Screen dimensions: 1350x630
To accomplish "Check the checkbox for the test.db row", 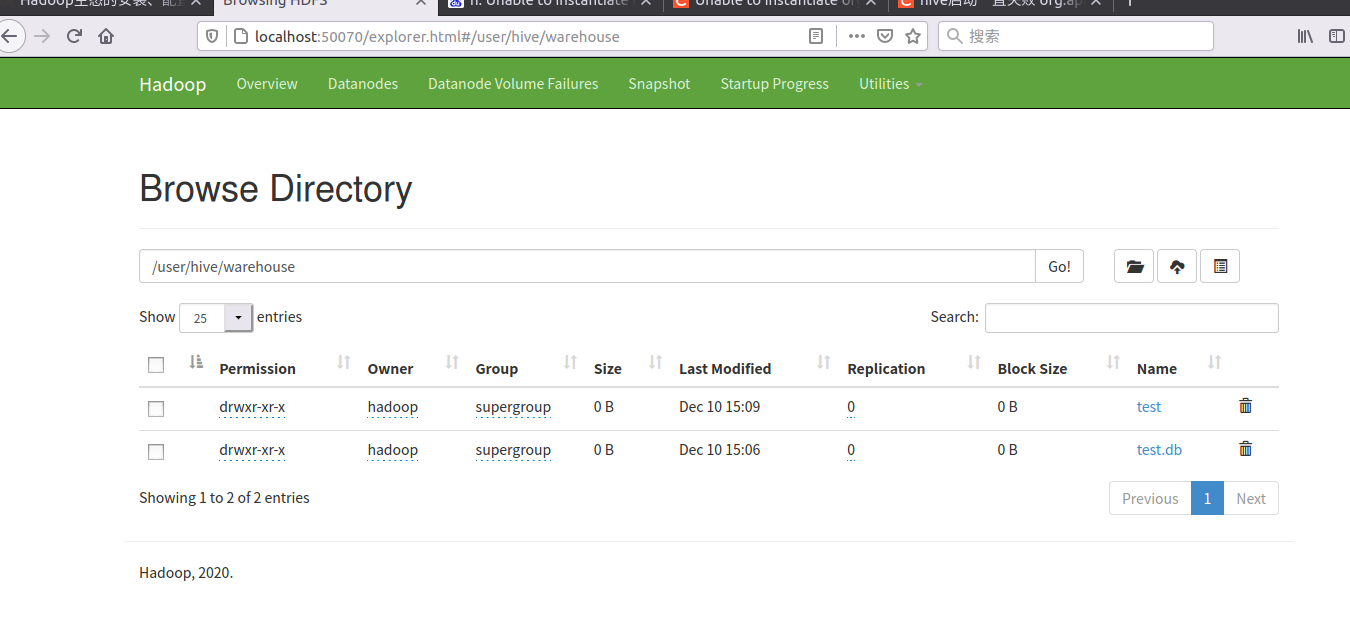I will pos(156,451).
